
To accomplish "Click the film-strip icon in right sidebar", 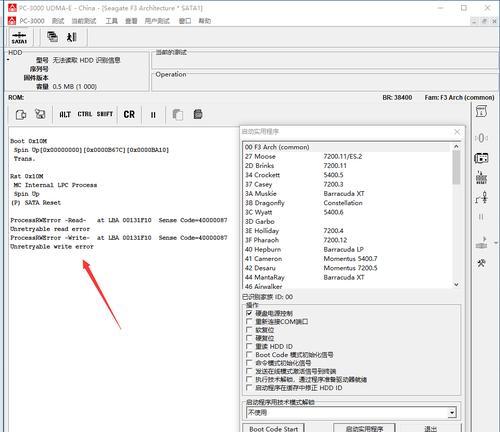I will 481,158.
